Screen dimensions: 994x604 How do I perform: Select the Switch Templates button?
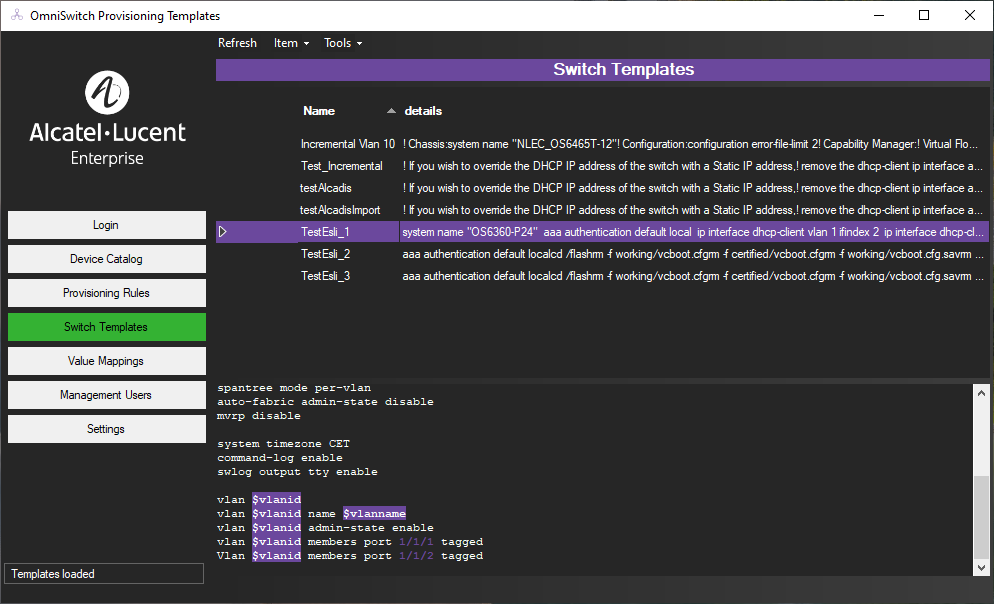coord(106,327)
